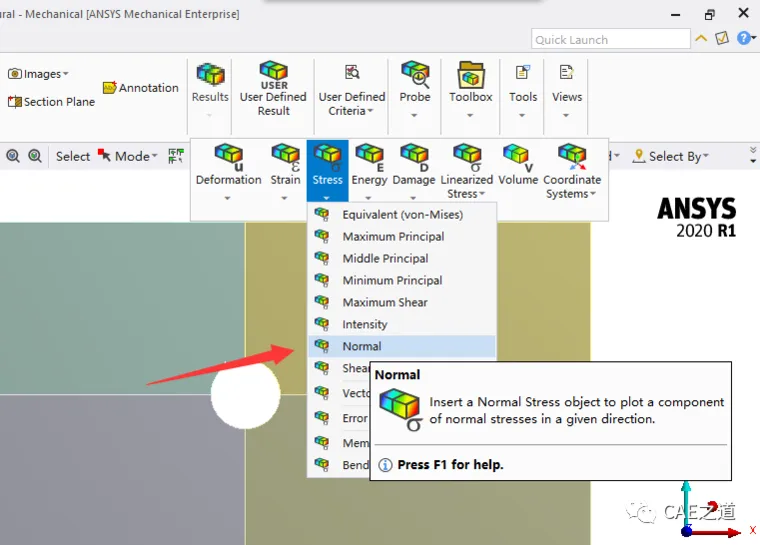Open User Defined Criteria icon
Screen dimensions: 760x545
click(x=352, y=72)
